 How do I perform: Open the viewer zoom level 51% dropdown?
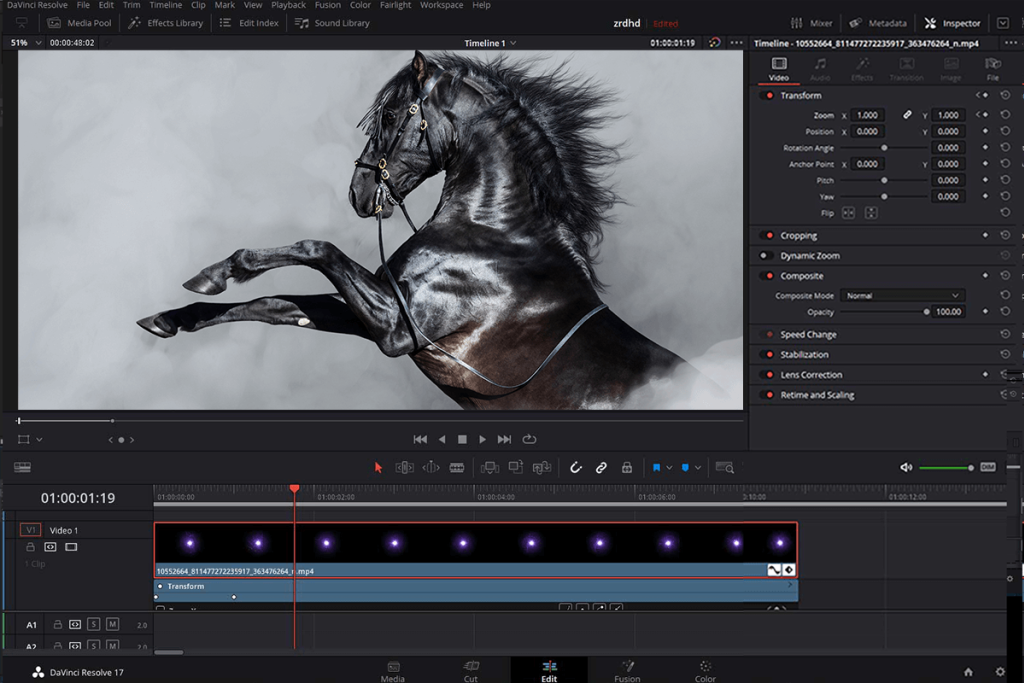point(26,43)
